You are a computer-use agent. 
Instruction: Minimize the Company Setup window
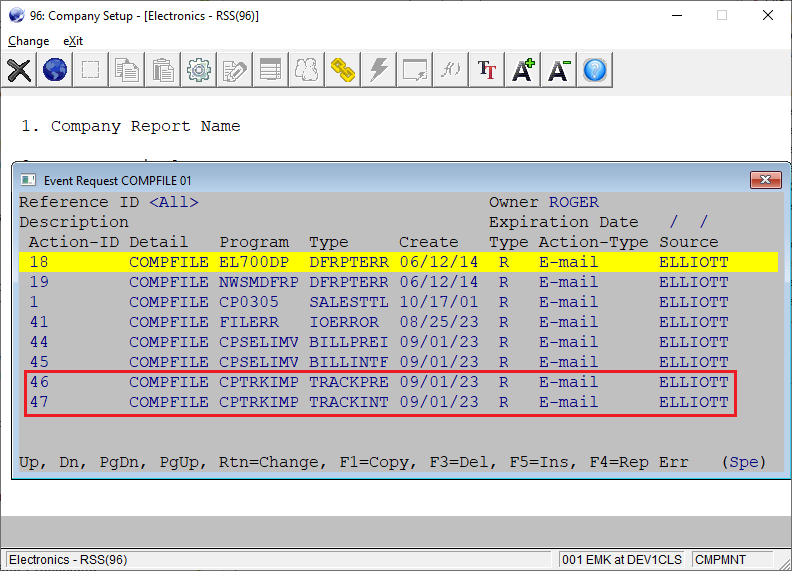(677, 15)
